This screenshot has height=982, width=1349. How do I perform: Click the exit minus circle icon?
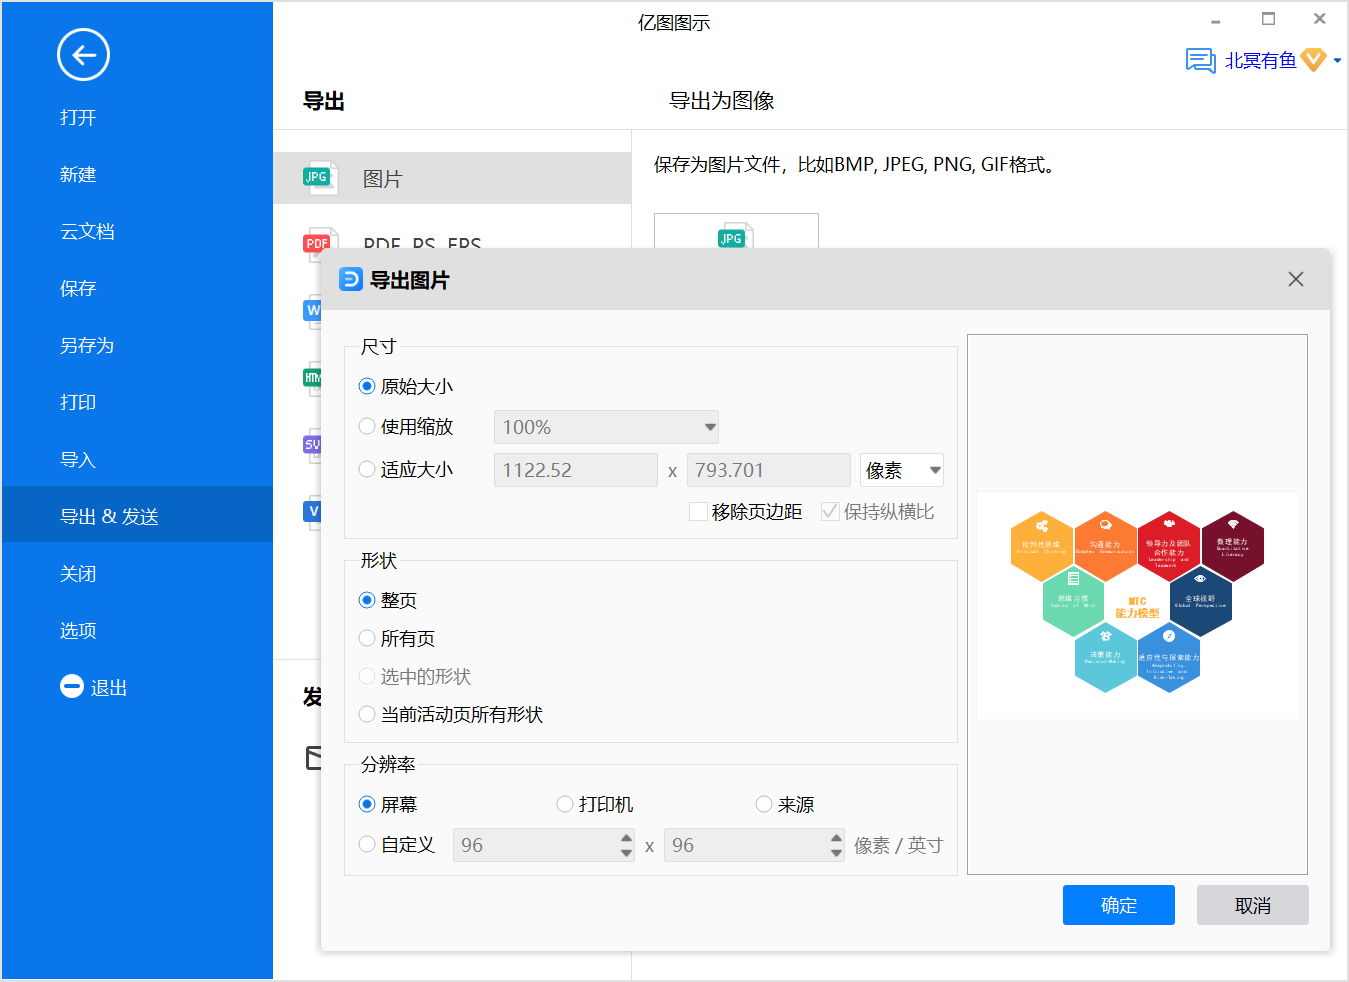point(72,687)
